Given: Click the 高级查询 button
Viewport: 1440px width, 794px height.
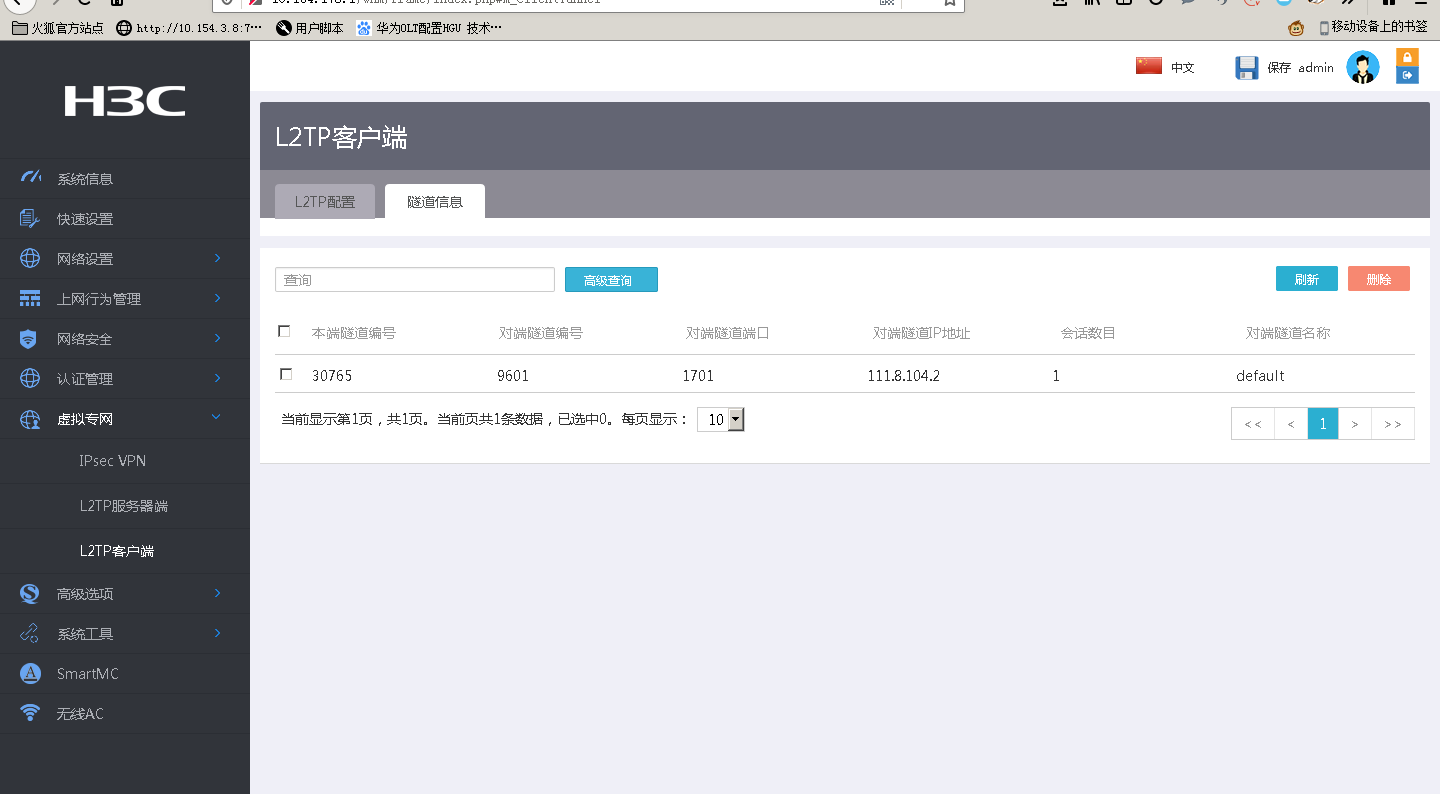Looking at the screenshot, I should pyautogui.click(x=611, y=280).
